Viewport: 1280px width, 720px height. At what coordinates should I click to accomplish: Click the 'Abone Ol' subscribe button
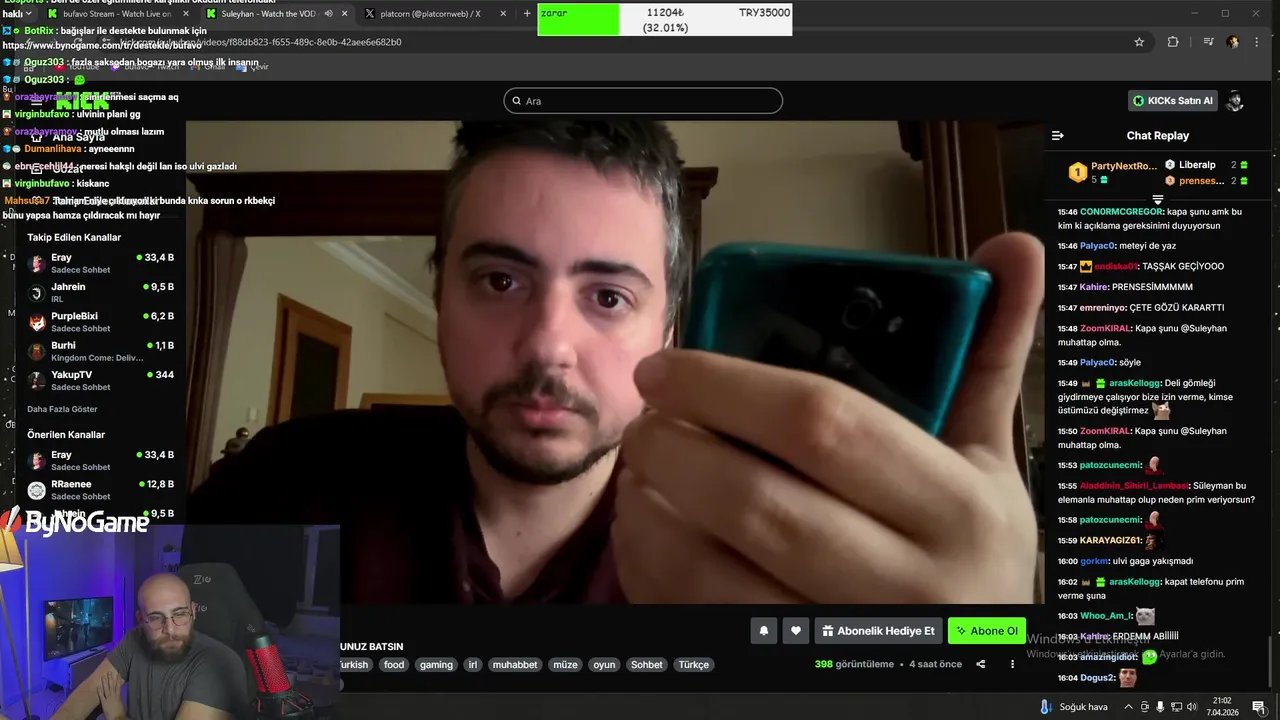tap(987, 631)
